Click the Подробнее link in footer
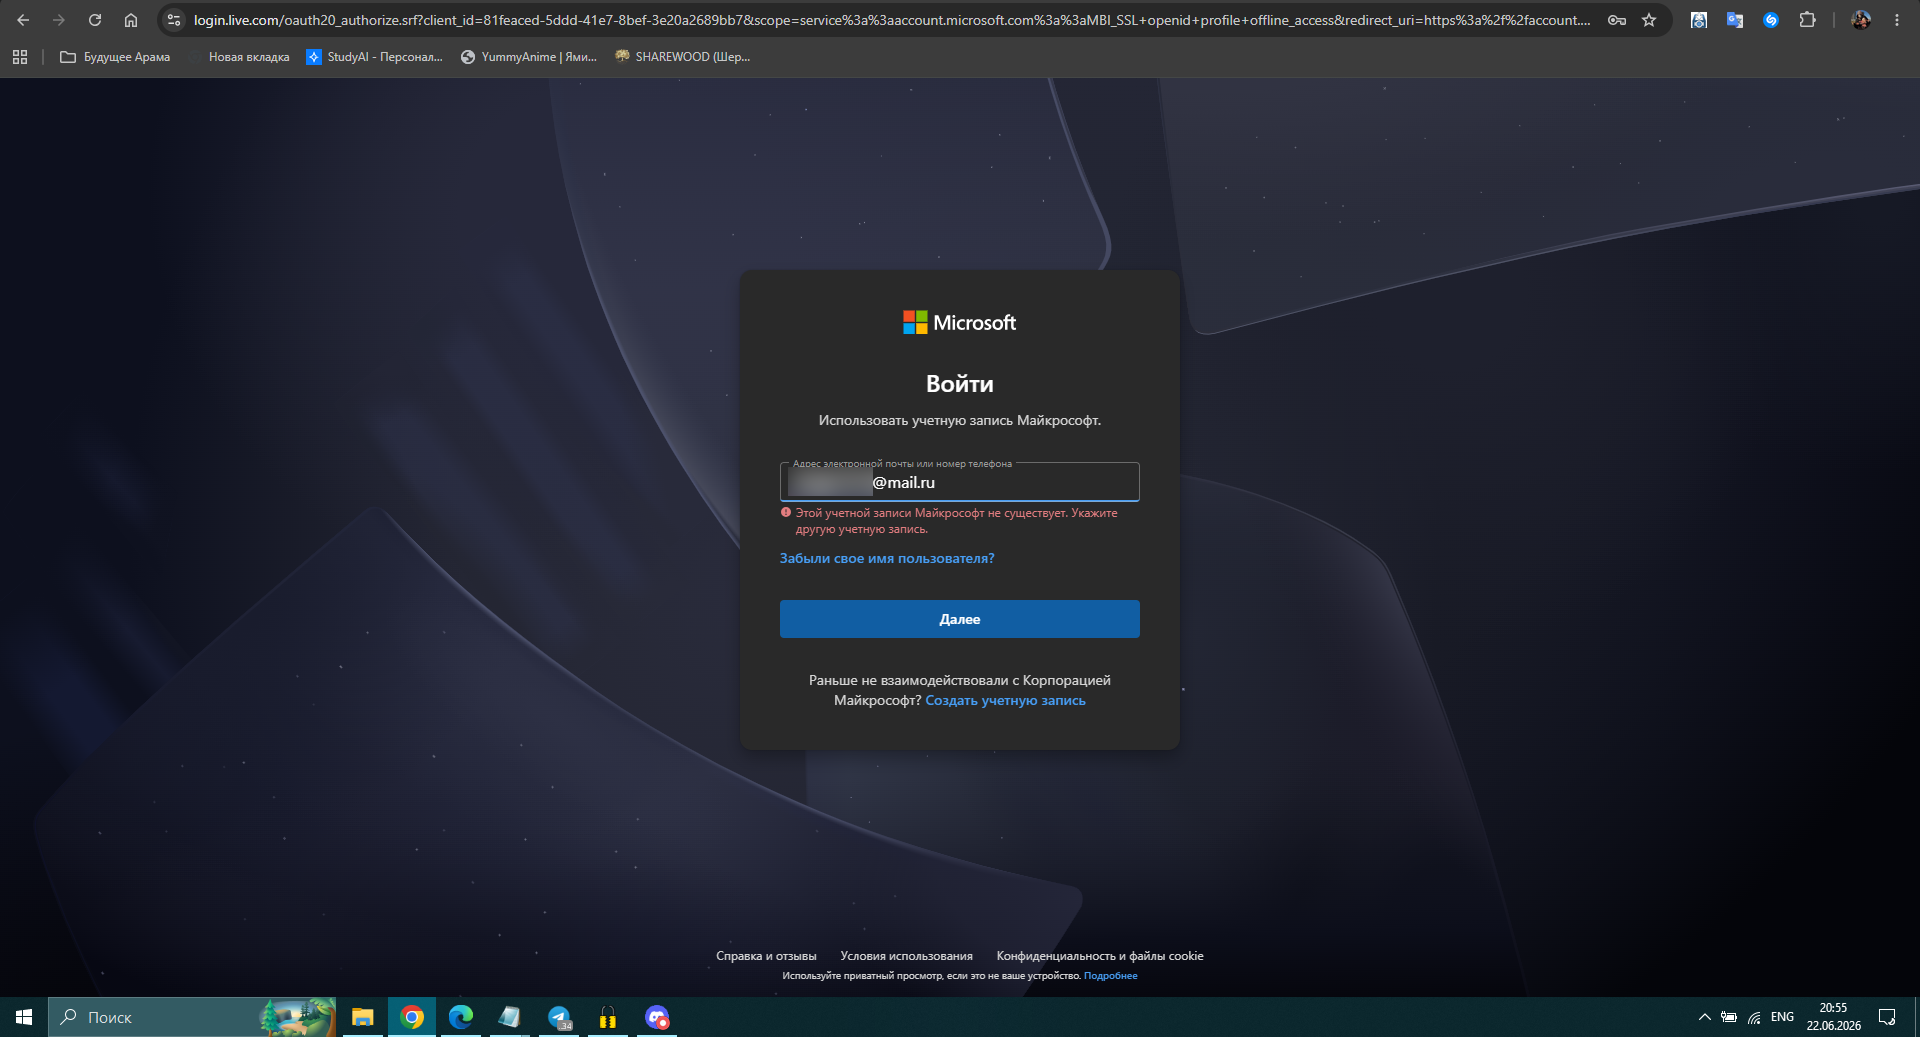This screenshot has width=1920, height=1037. coord(1110,976)
